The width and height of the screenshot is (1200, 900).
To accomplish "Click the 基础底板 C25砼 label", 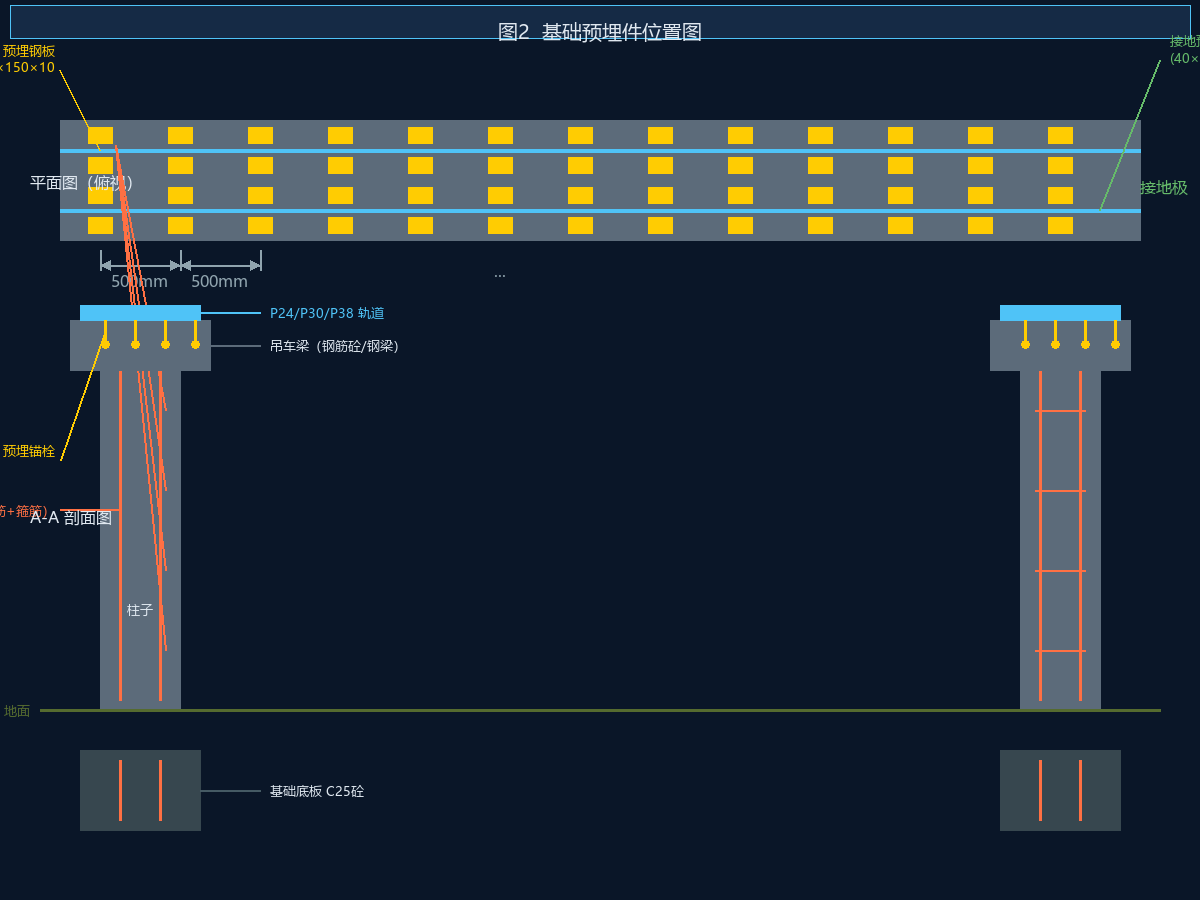I will coord(317,791).
